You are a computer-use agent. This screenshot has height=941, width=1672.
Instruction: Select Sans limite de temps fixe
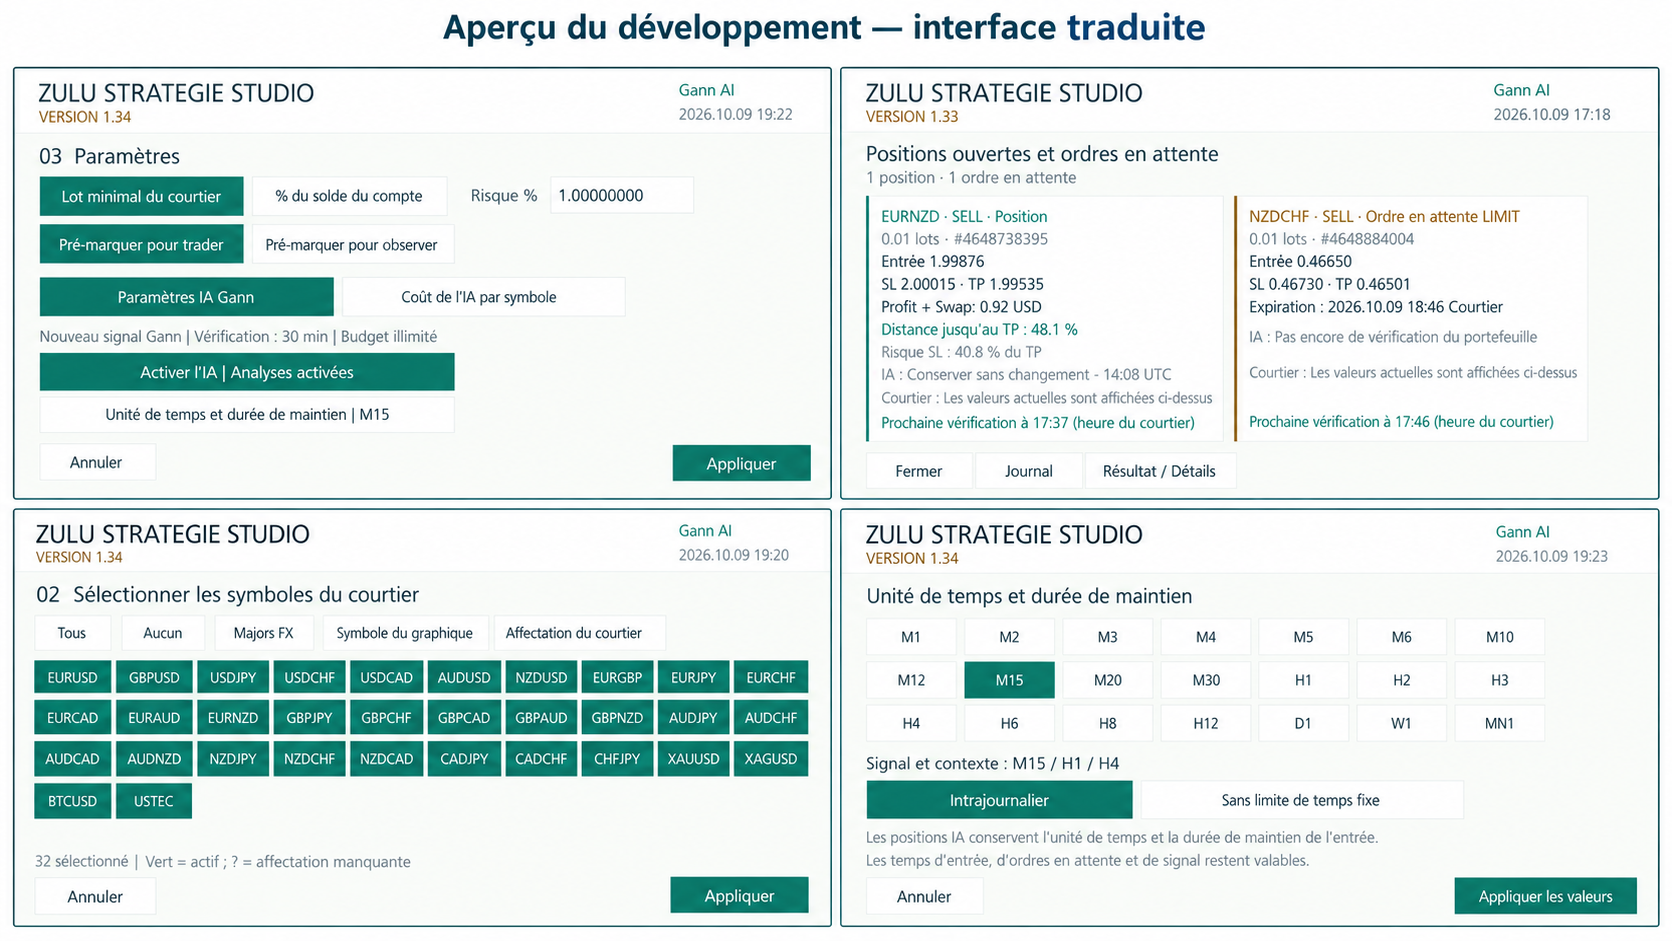(x=1301, y=800)
